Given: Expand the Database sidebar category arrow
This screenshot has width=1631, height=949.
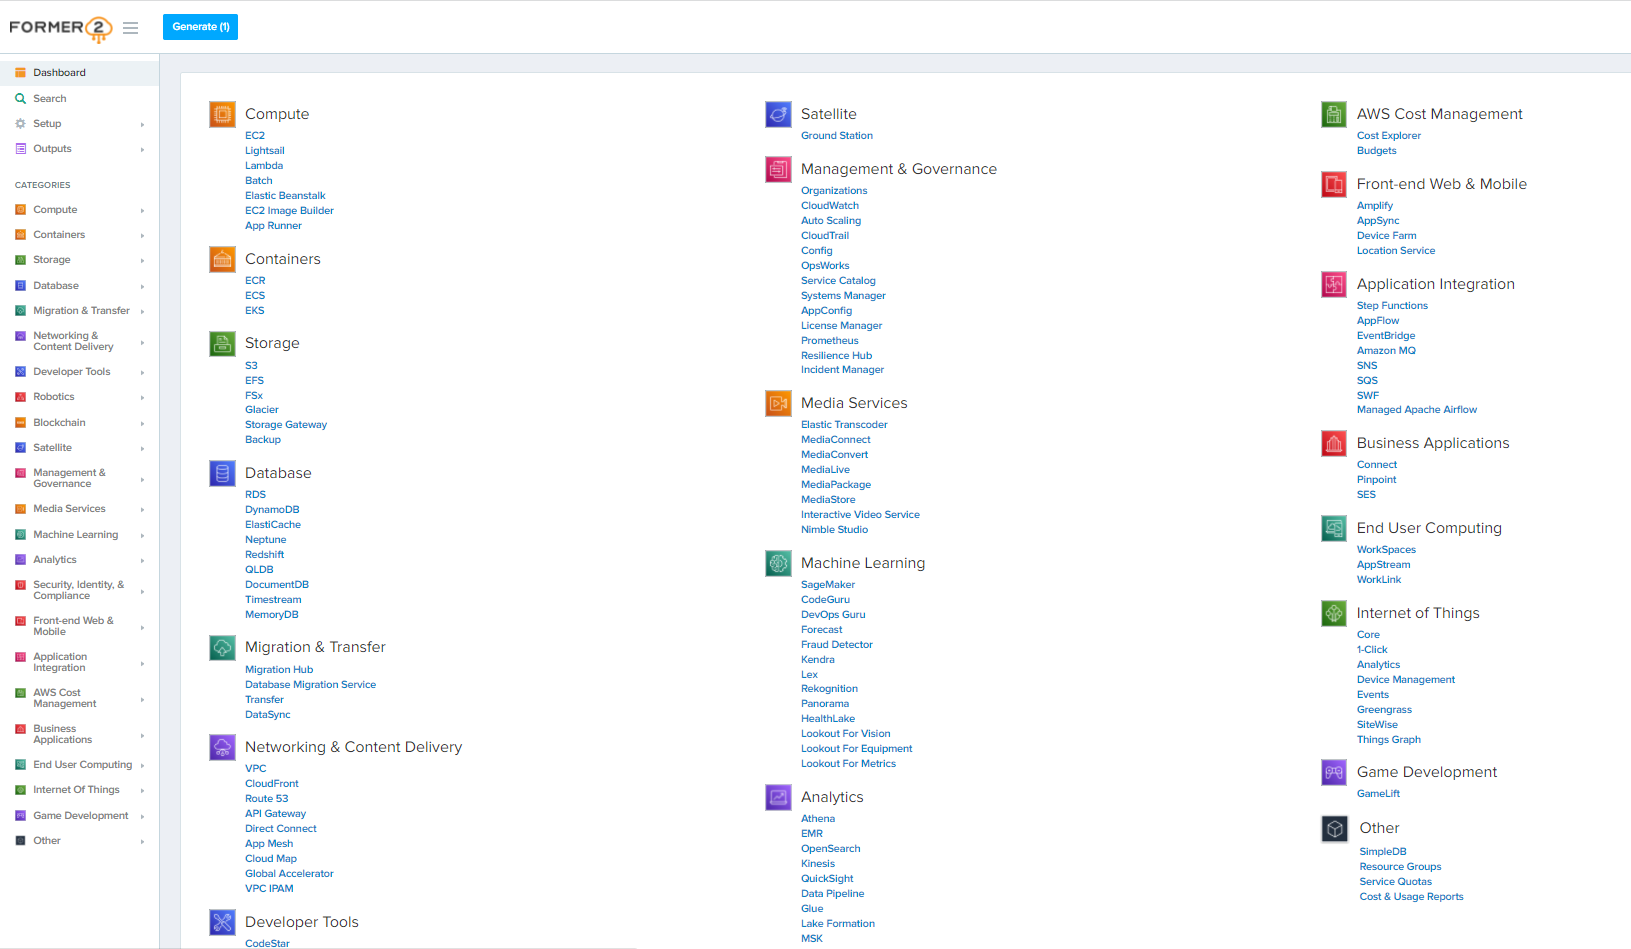Looking at the screenshot, I should [142, 287].
